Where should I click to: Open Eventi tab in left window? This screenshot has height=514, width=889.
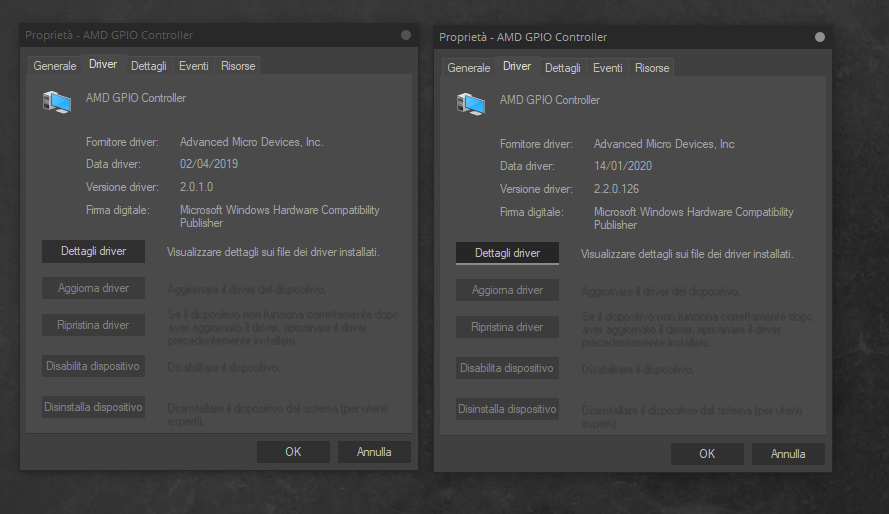click(193, 66)
